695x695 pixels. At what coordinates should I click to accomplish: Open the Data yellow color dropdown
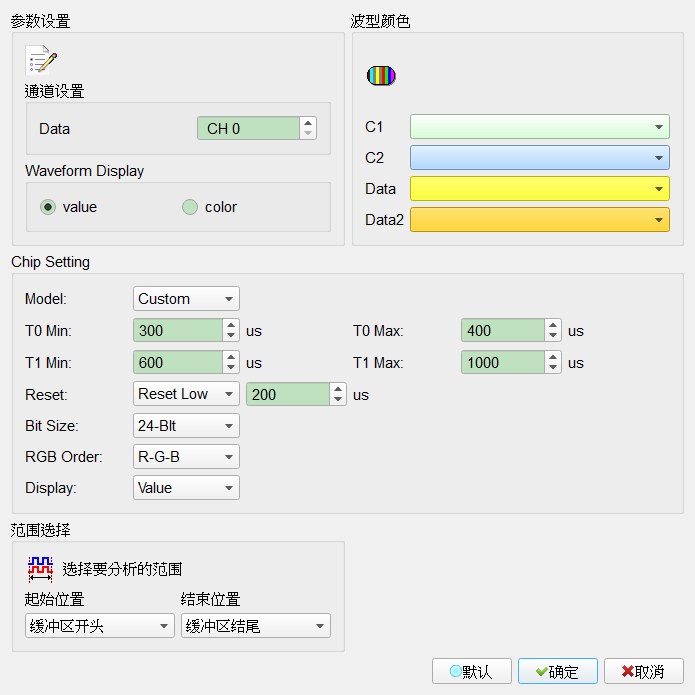click(x=539, y=189)
